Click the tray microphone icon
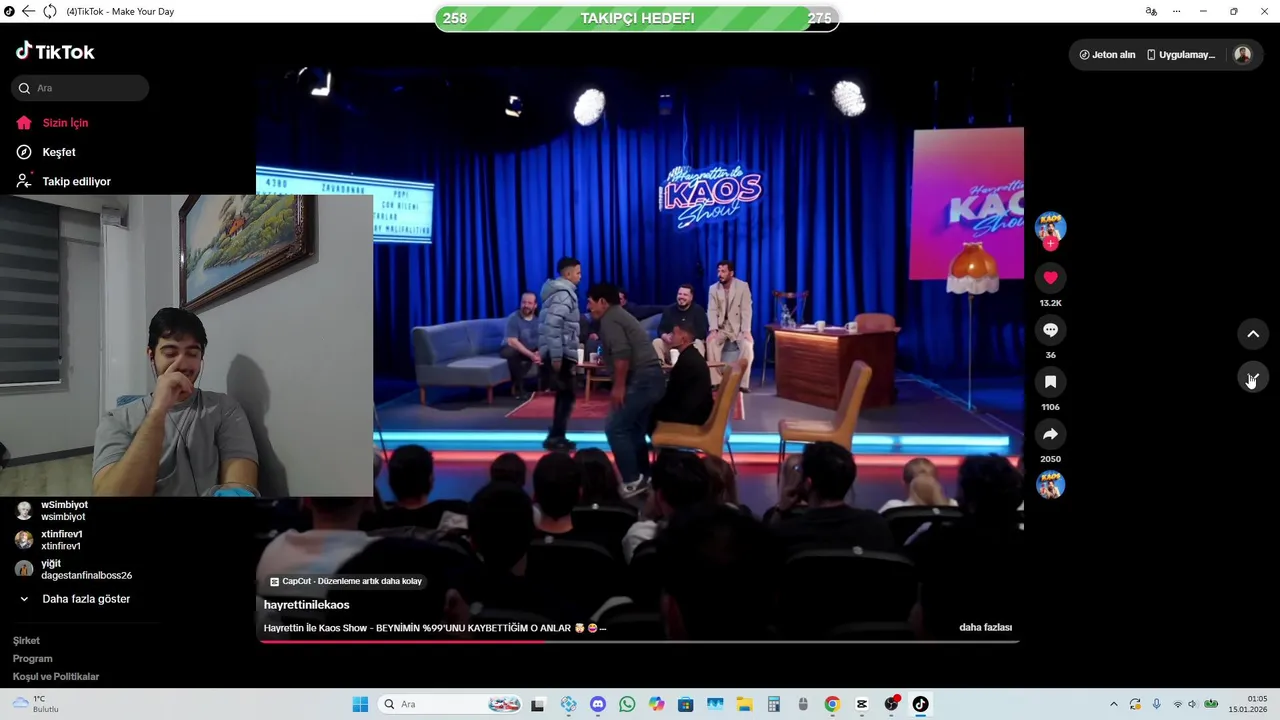The height and width of the screenshot is (720, 1280). [1156, 704]
